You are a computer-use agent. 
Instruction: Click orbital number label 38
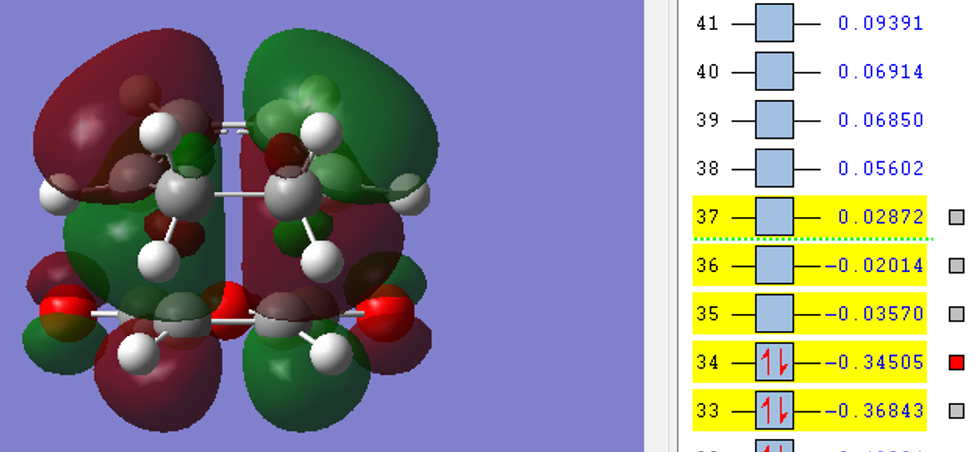tap(708, 168)
